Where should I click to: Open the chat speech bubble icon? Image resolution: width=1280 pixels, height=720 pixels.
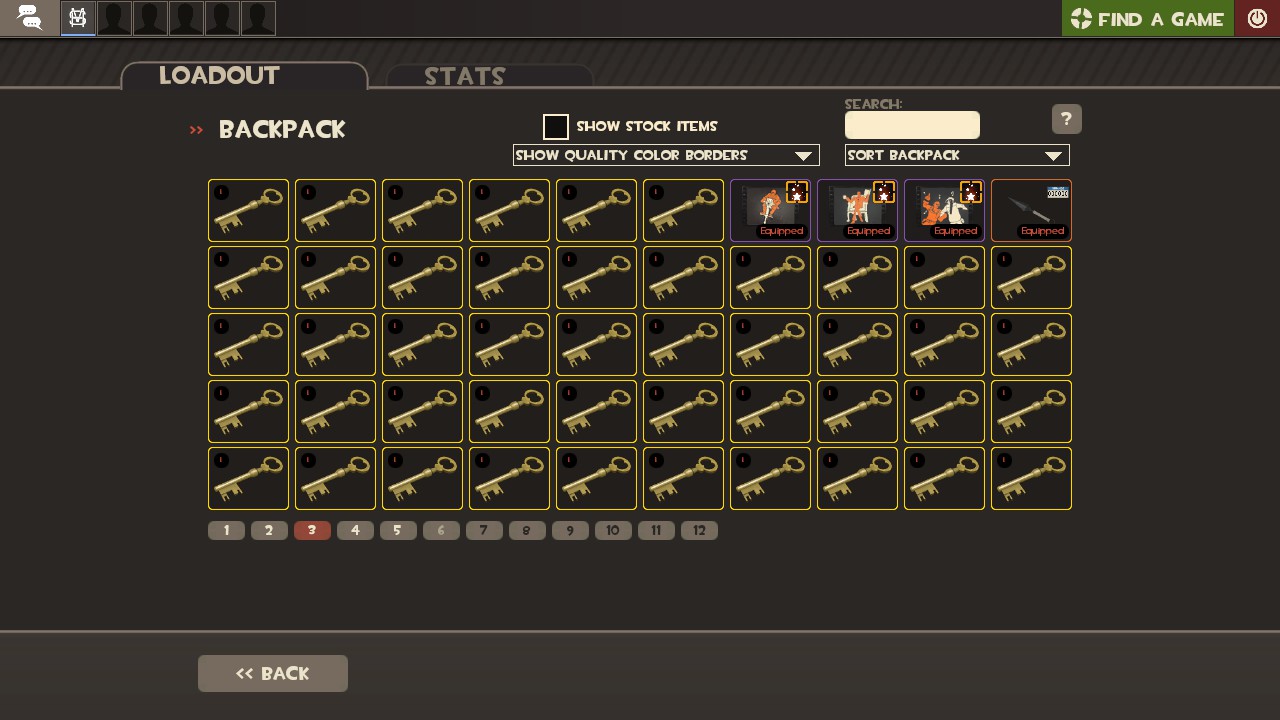30,17
